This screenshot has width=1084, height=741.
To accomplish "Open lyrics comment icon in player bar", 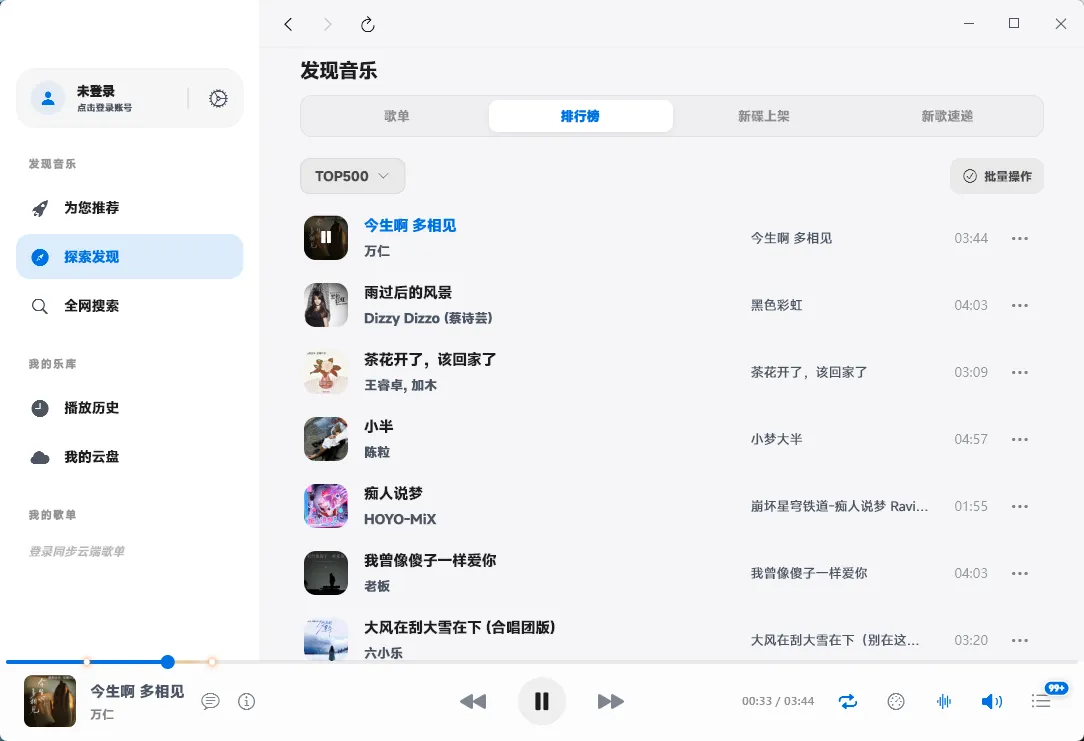I will tap(210, 702).
